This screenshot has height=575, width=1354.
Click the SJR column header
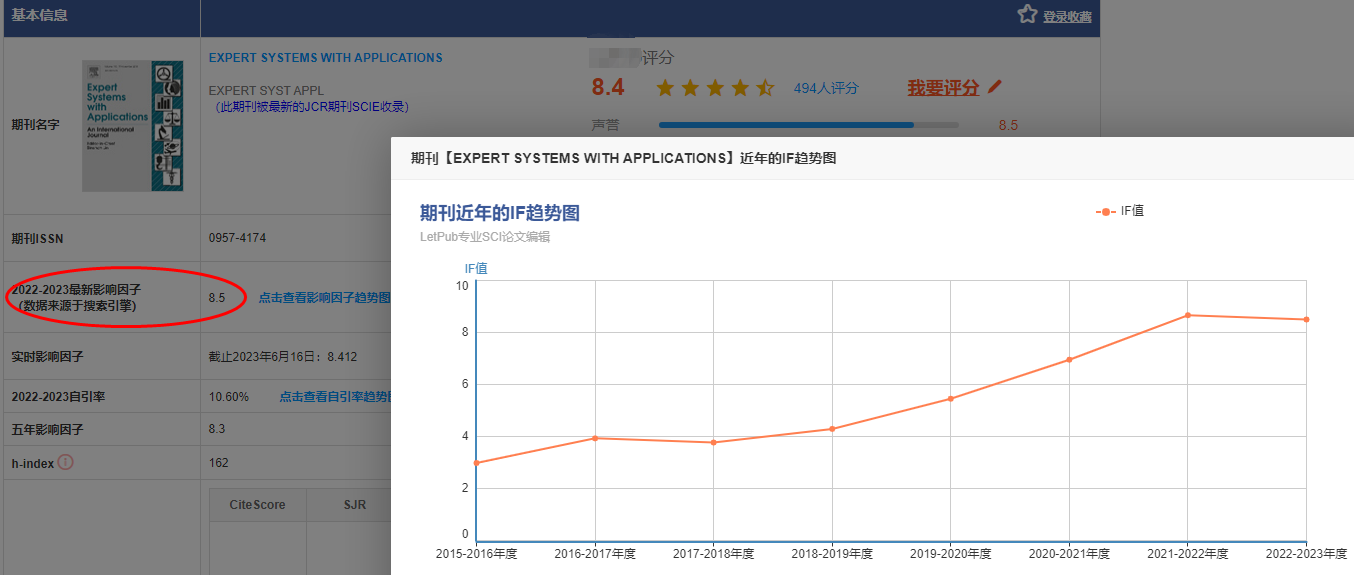click(356, 505)
